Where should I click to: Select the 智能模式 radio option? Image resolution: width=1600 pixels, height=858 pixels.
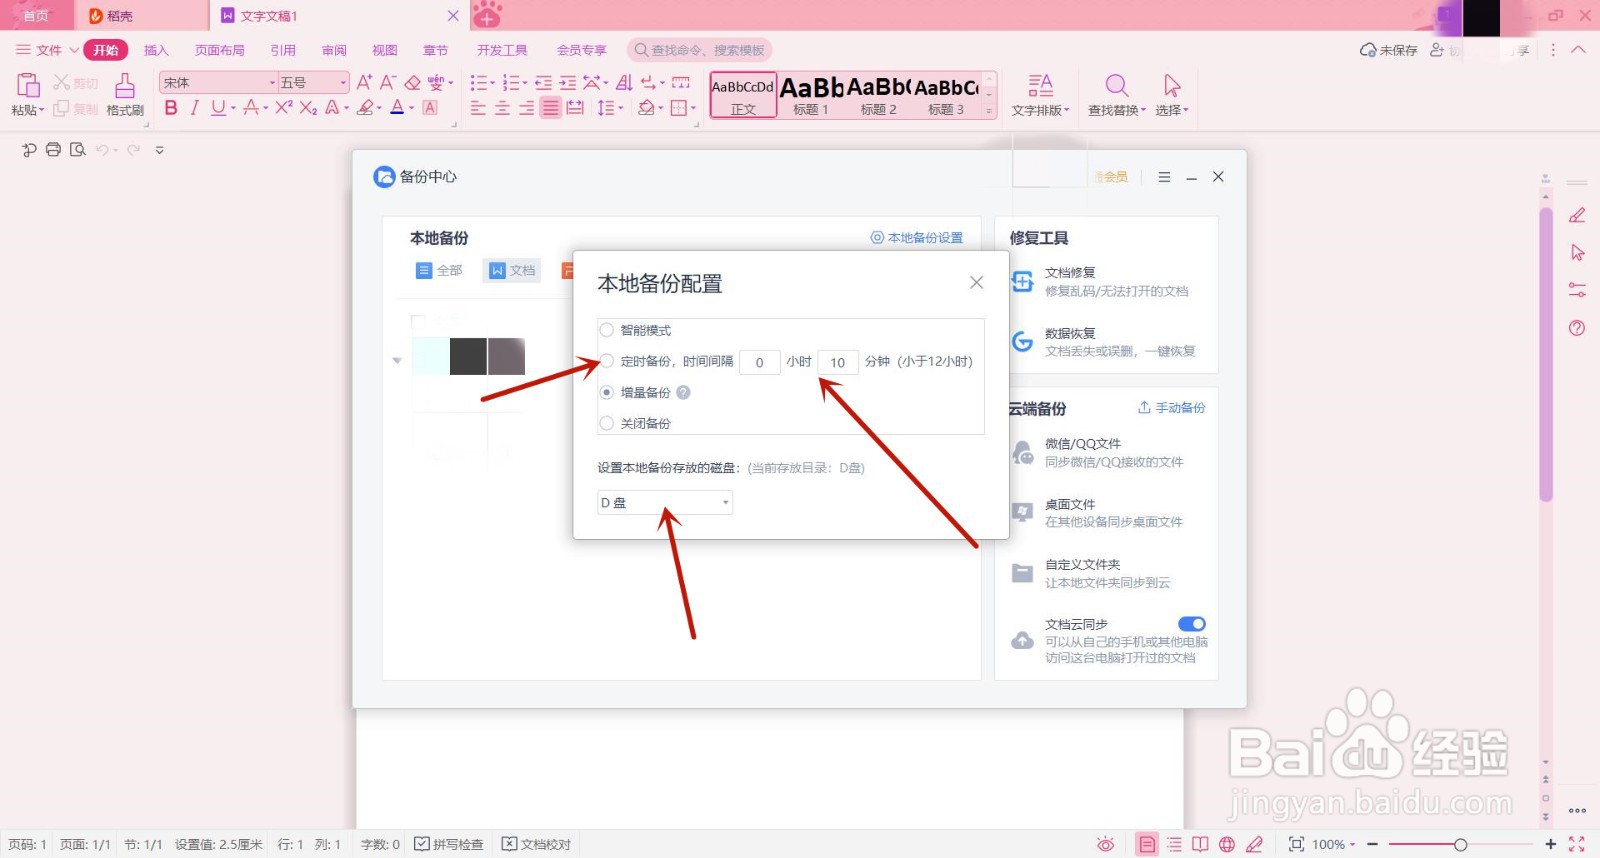(607, 330)
